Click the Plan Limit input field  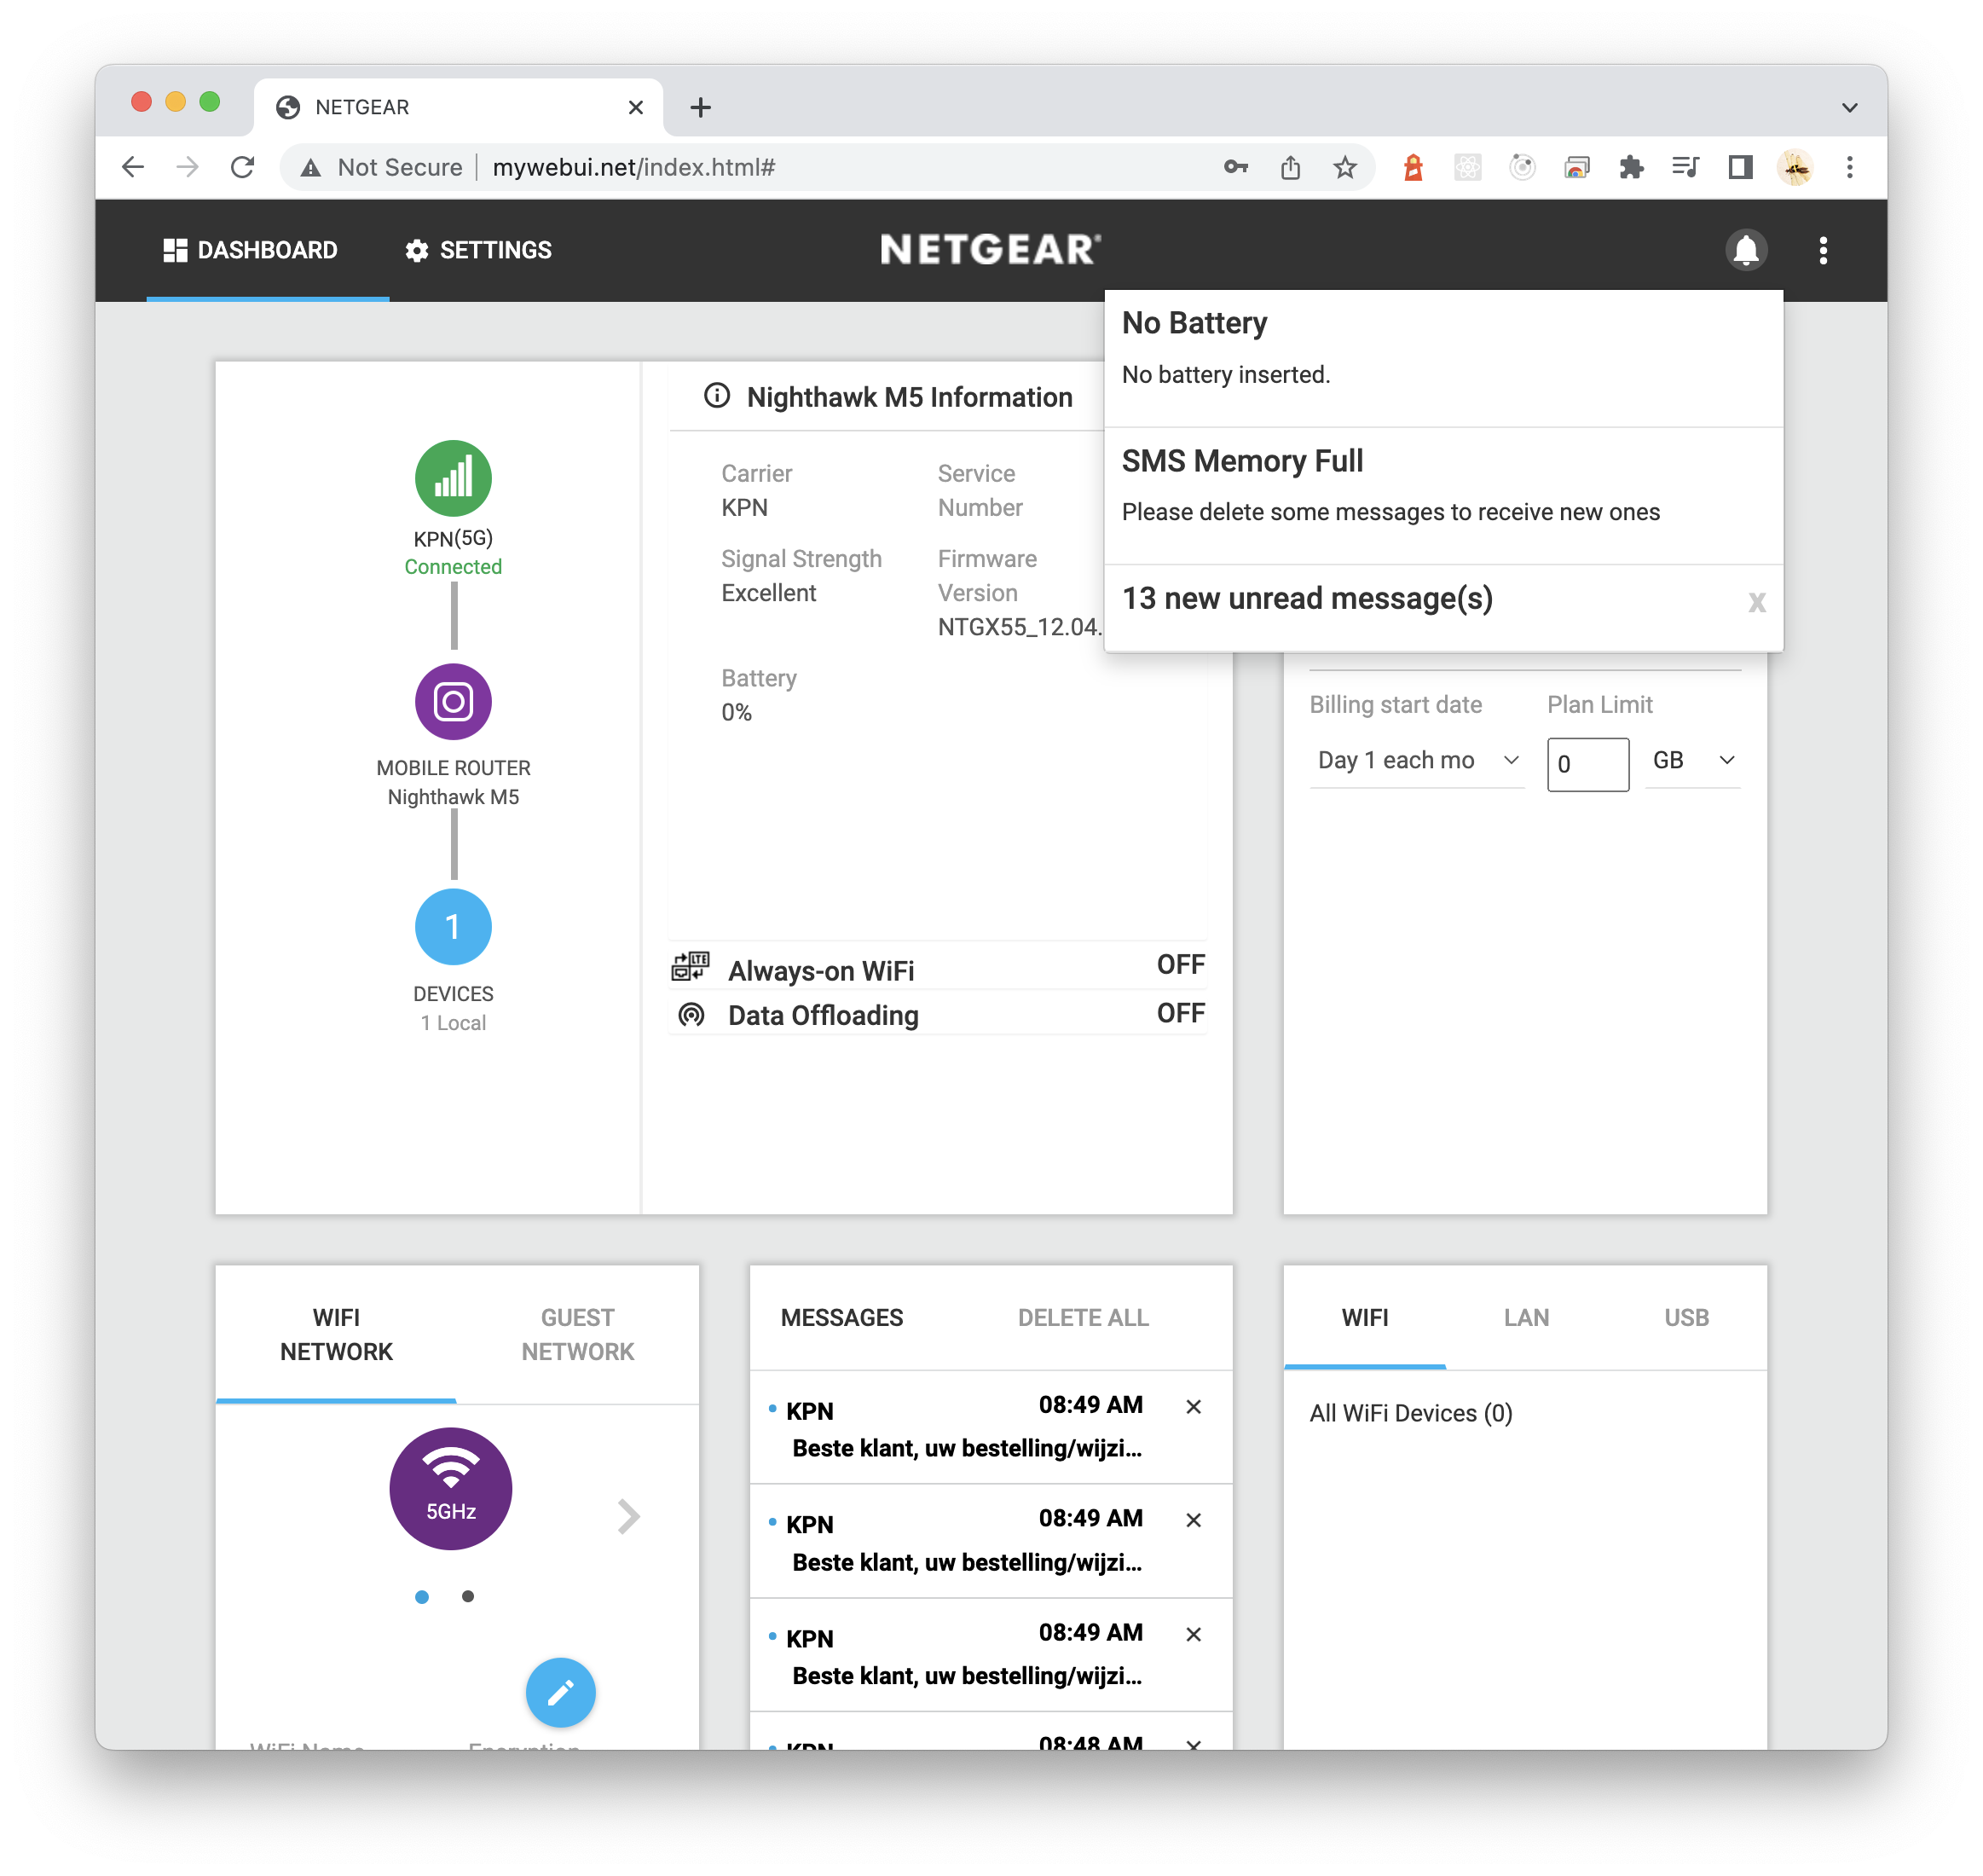tap(1587, 764)
